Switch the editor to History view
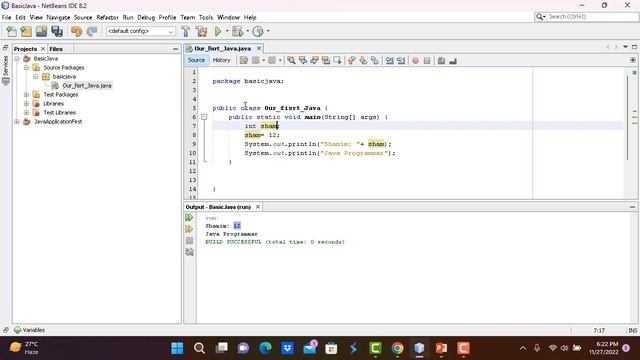This screenshot has height=360, width=640. tap(222, 60)
